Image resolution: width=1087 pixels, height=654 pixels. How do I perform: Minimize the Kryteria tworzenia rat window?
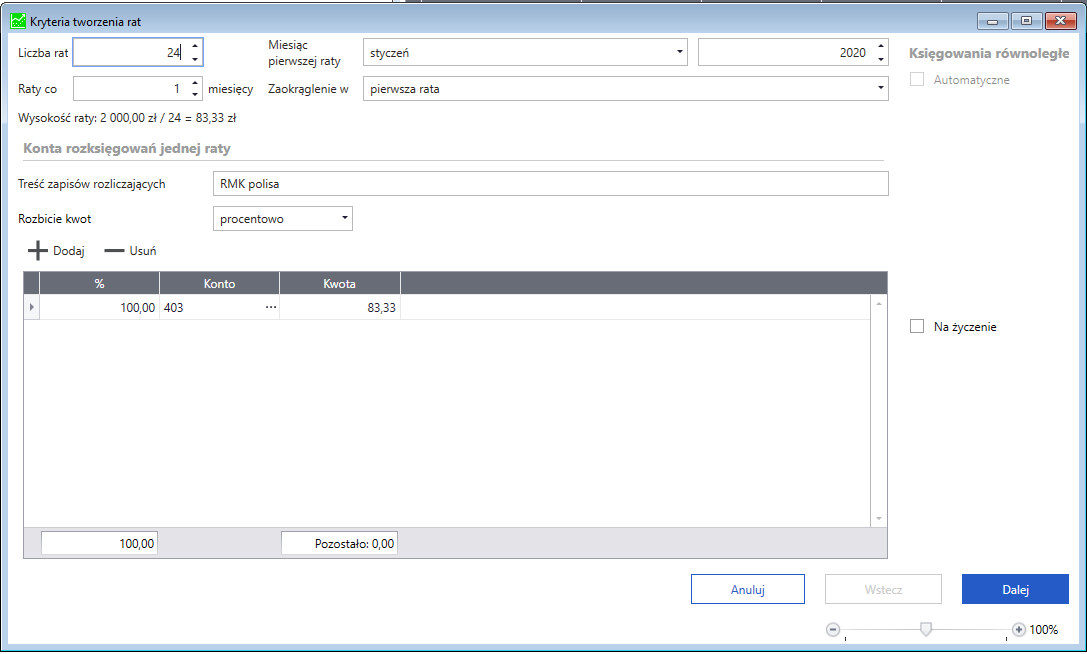pyautogui.click(x=992, y=21)
